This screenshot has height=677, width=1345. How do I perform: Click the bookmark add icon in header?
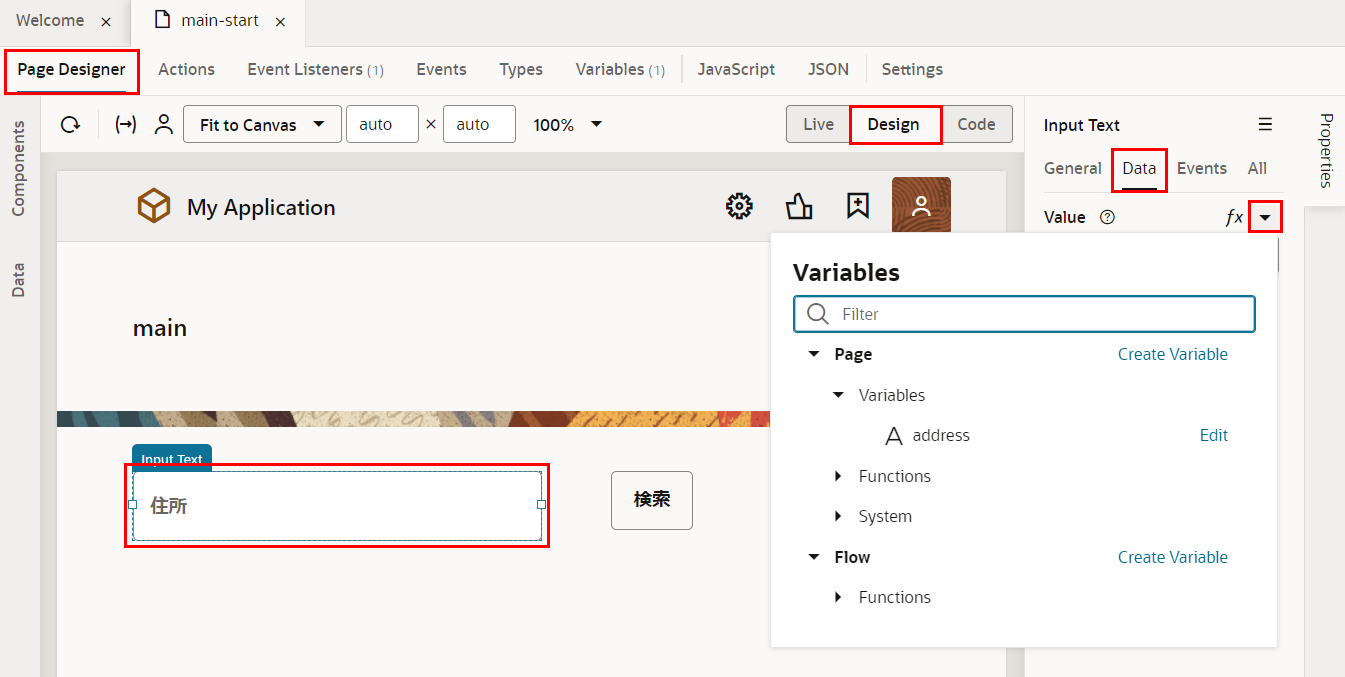coord(857,206)
